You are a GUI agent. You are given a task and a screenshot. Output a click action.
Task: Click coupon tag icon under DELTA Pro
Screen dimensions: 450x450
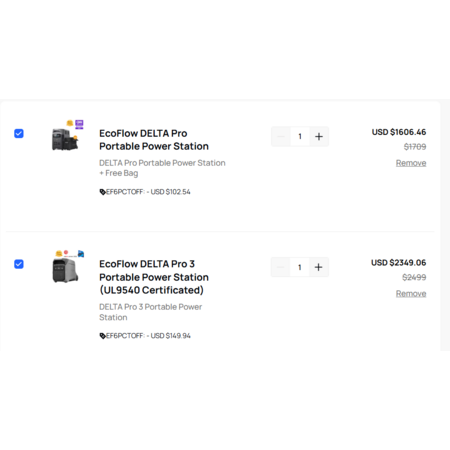tap(102, 192)
